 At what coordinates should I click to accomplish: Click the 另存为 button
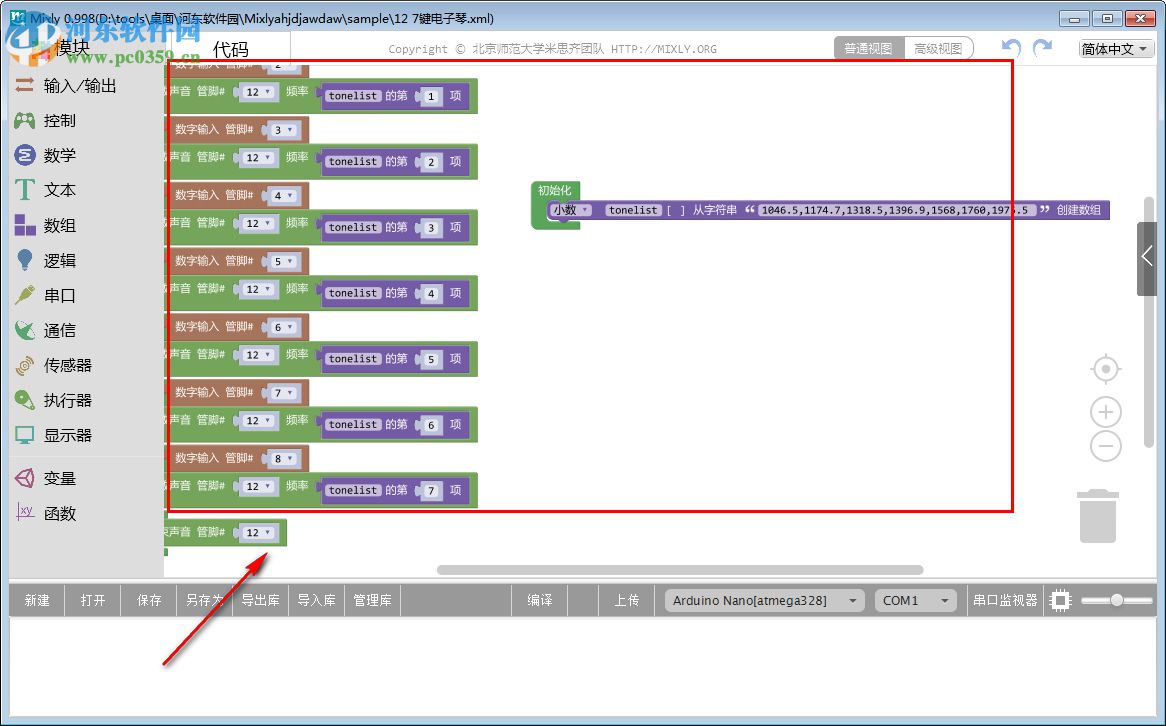tap(204, 600)
